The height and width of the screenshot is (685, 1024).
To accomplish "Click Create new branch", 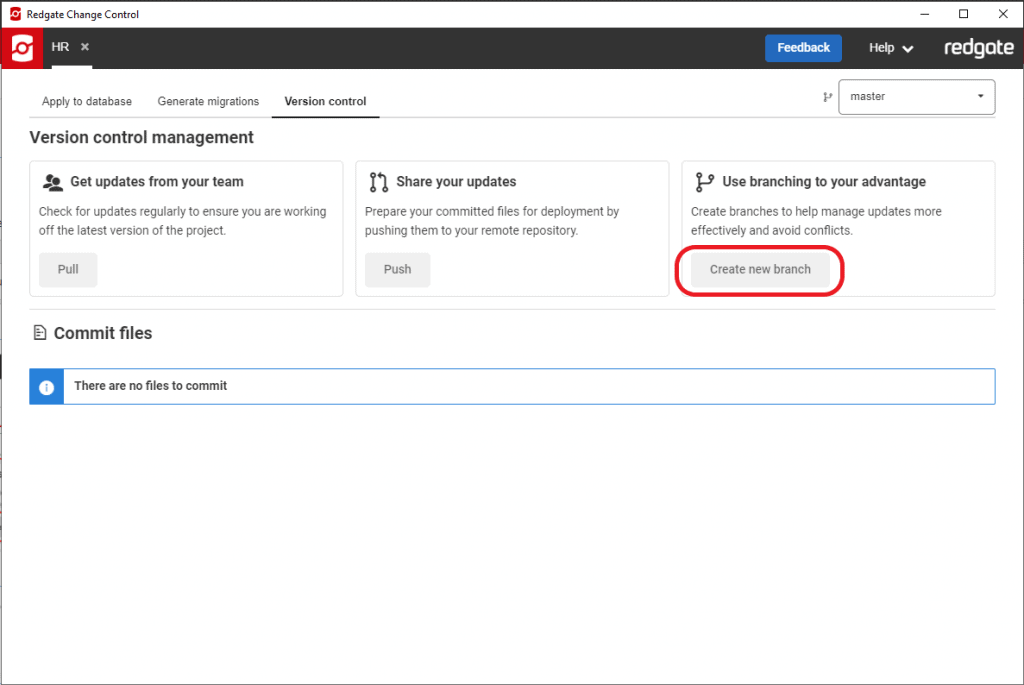I will point(759,269).
